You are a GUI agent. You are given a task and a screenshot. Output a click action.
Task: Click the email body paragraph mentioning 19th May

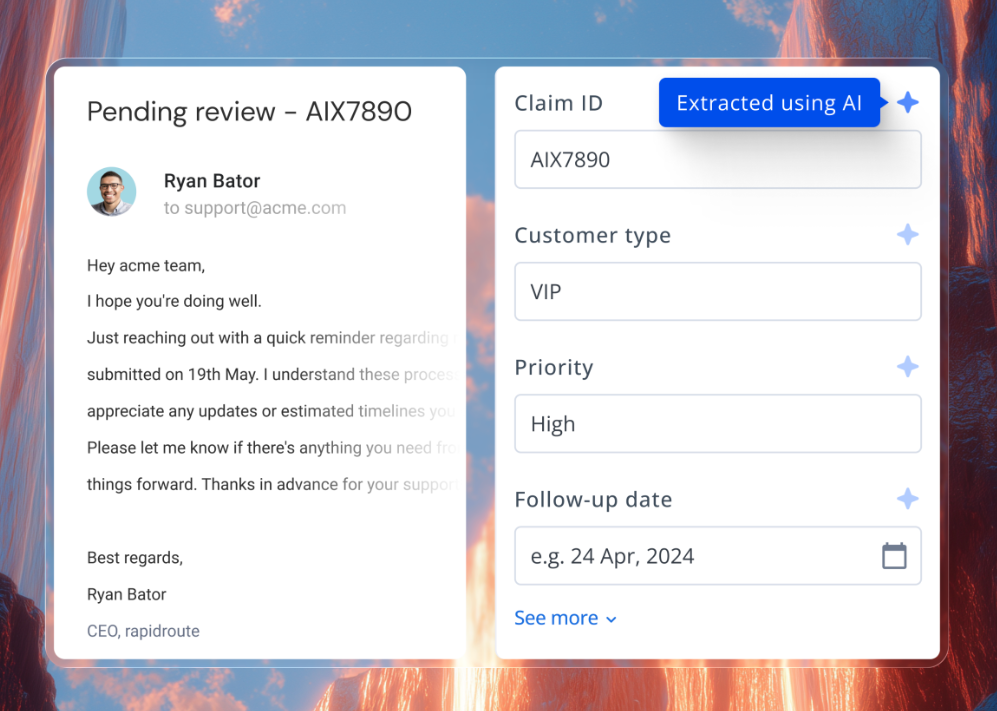pos(270,374)
